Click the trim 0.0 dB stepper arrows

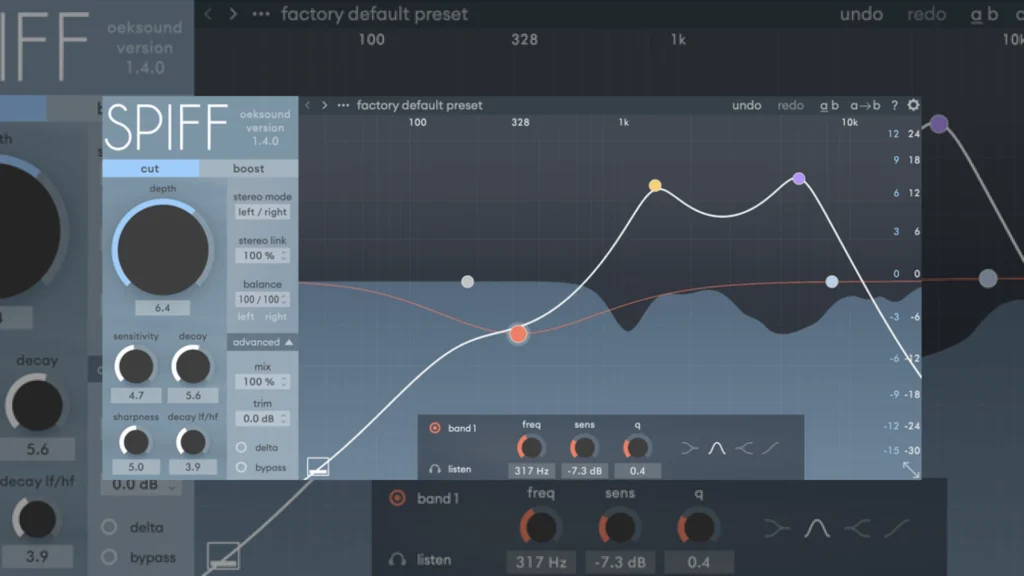coord(284,419)
